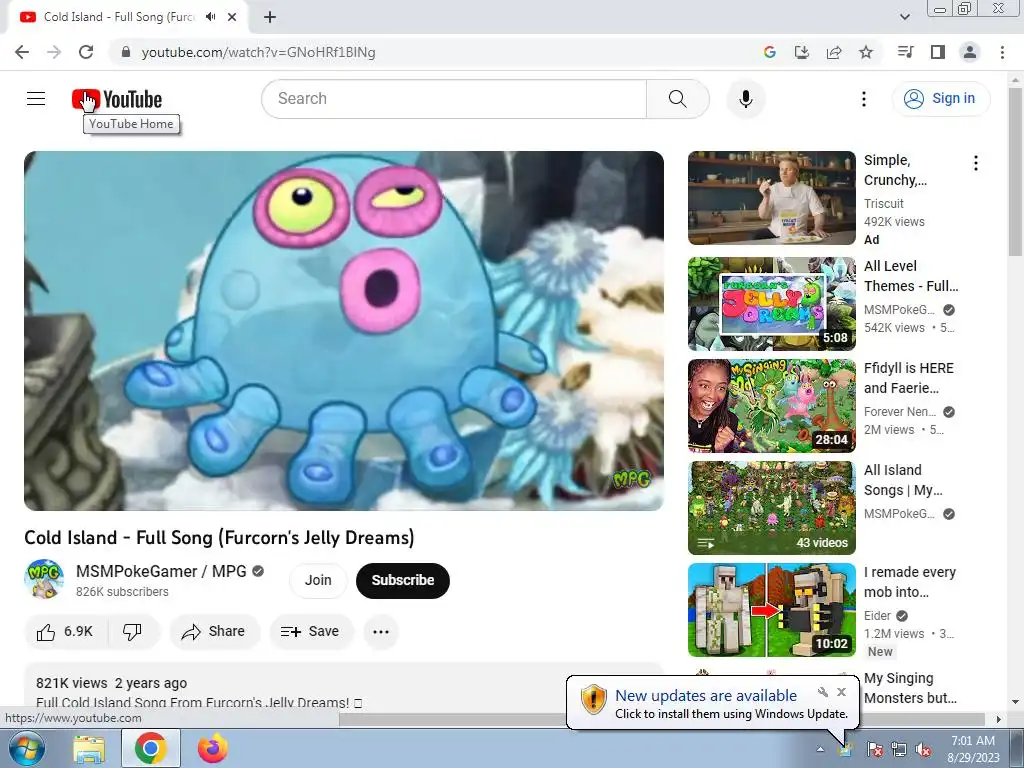
Task: Open Ffidyll is HERE video thumbnail
Action: coord(771,406)
